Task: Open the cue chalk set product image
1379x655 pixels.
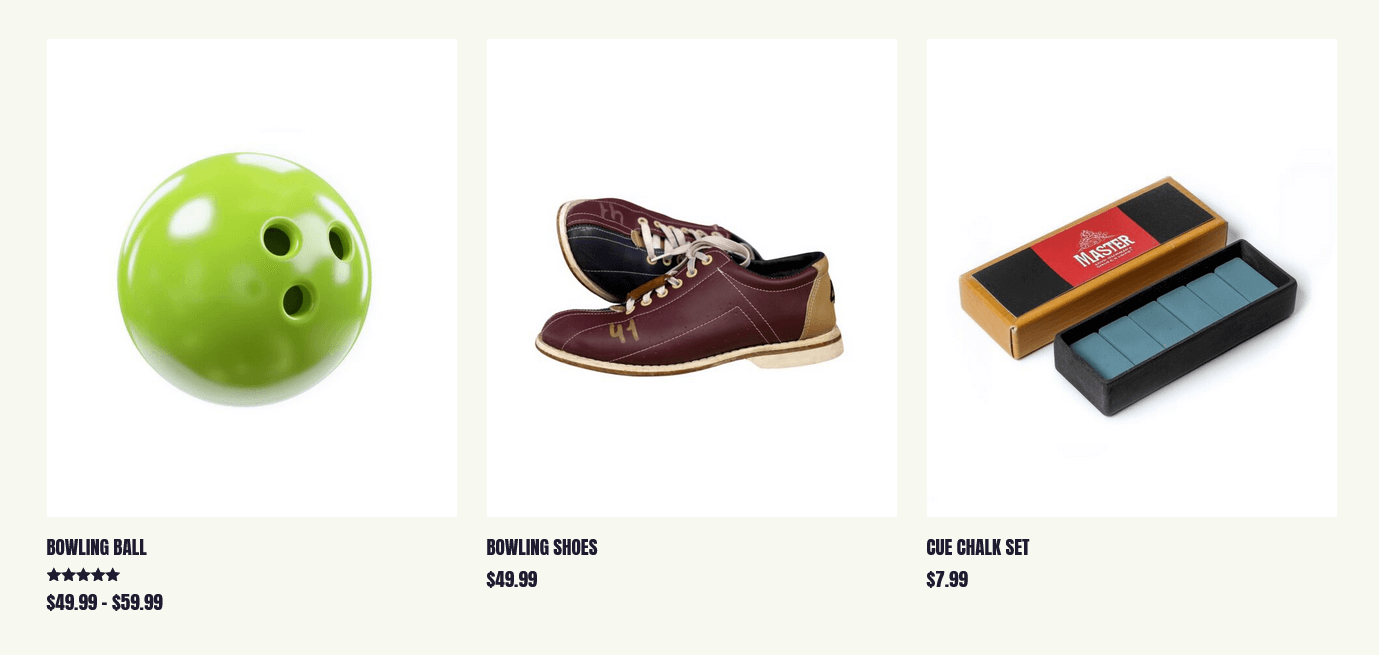Action: pyautogui.click(x=1132, y=278)
